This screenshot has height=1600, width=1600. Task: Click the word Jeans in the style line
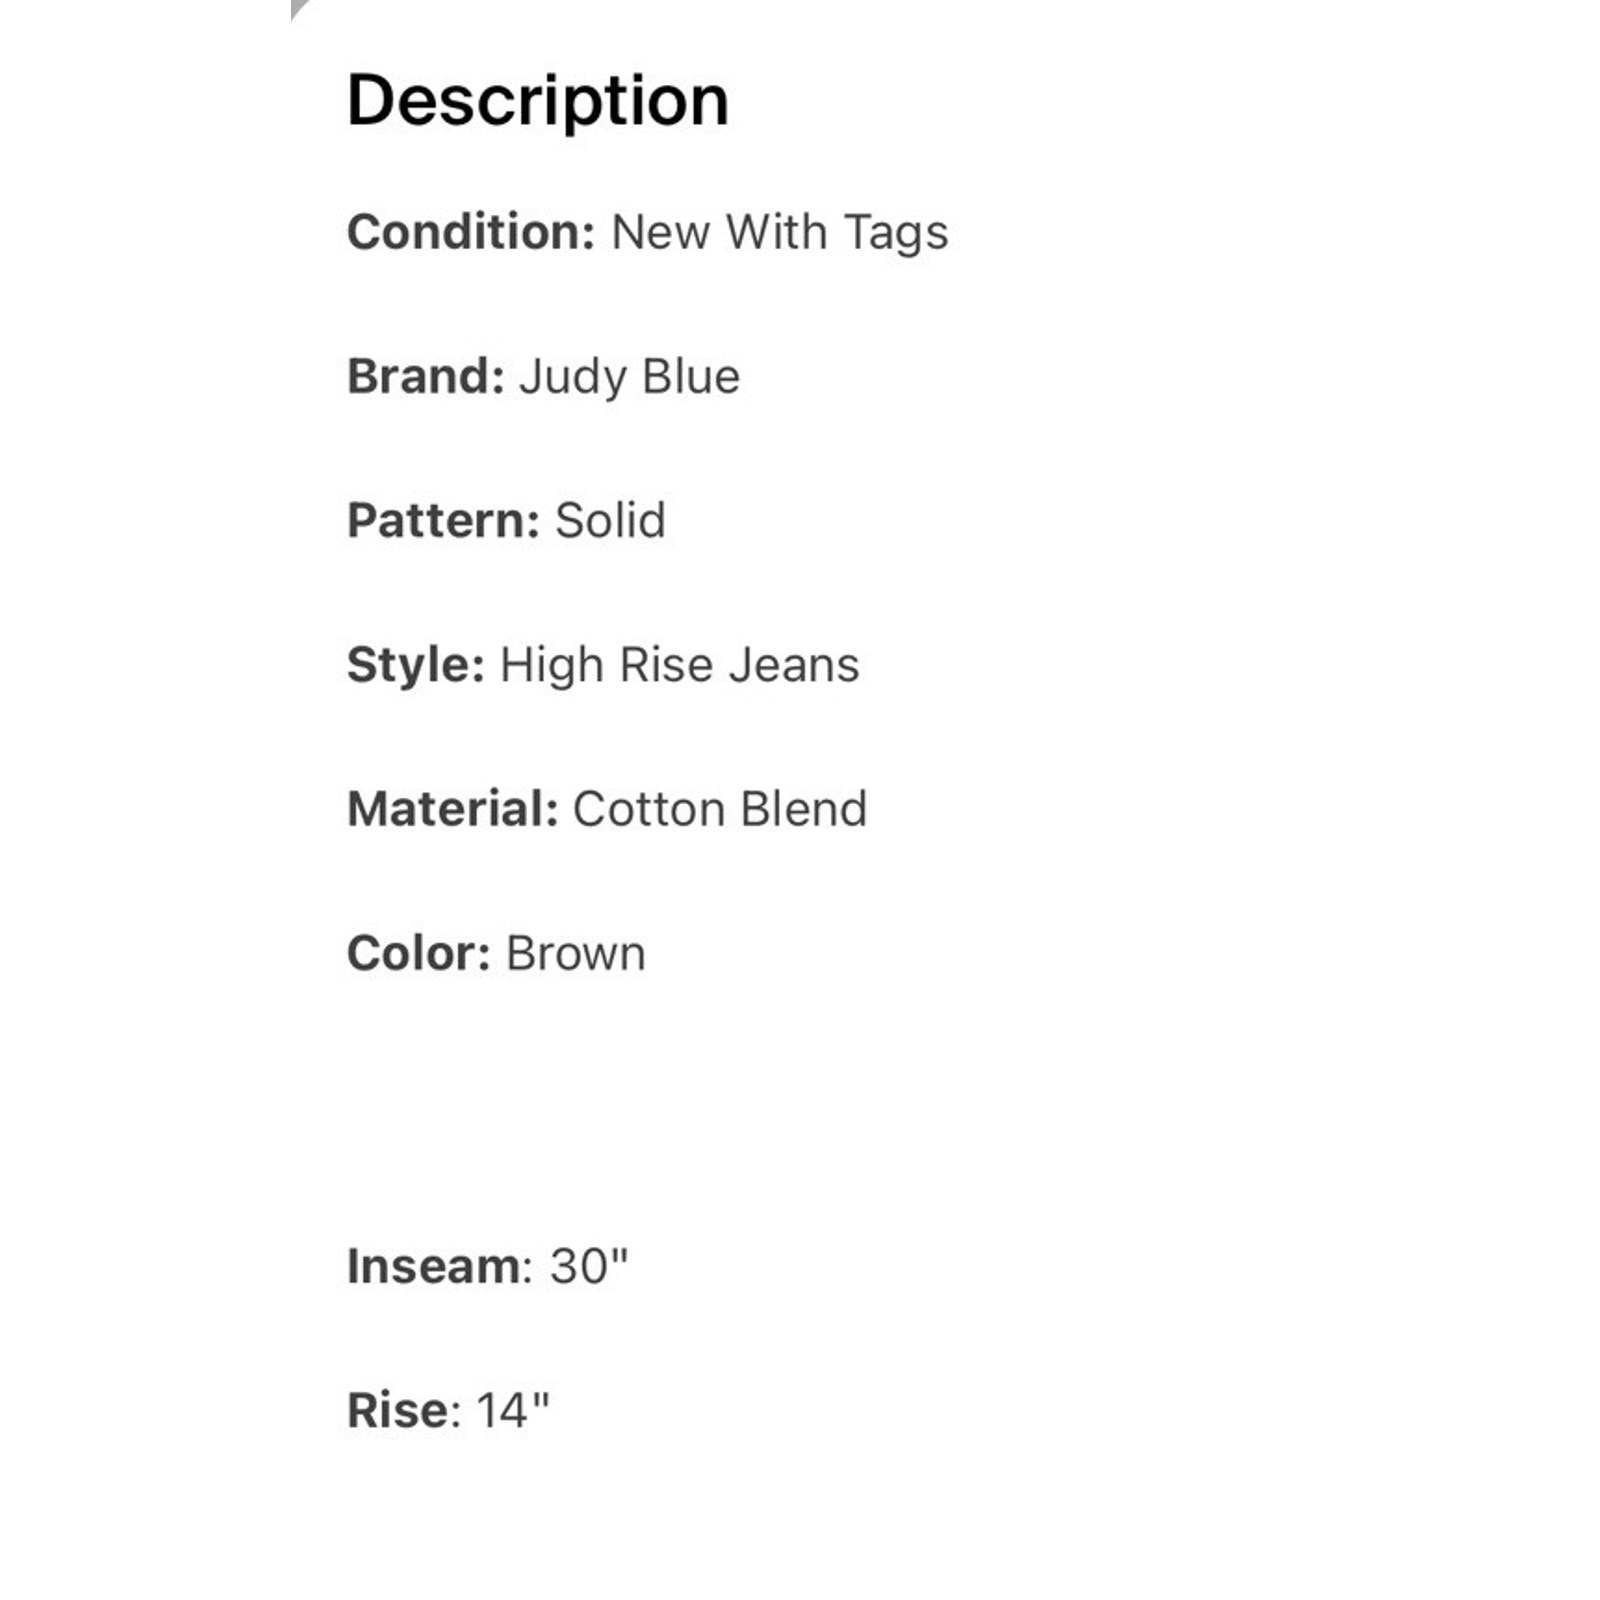(x=794, y=666)
